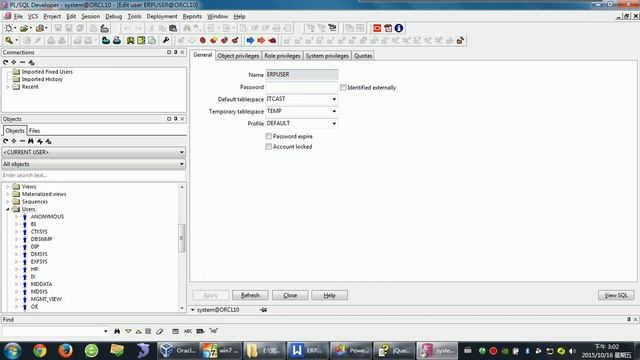Click the binoculars find icon in Objects panel
The width and height of the screenshot is (640, 360).
tap(31, 141)
